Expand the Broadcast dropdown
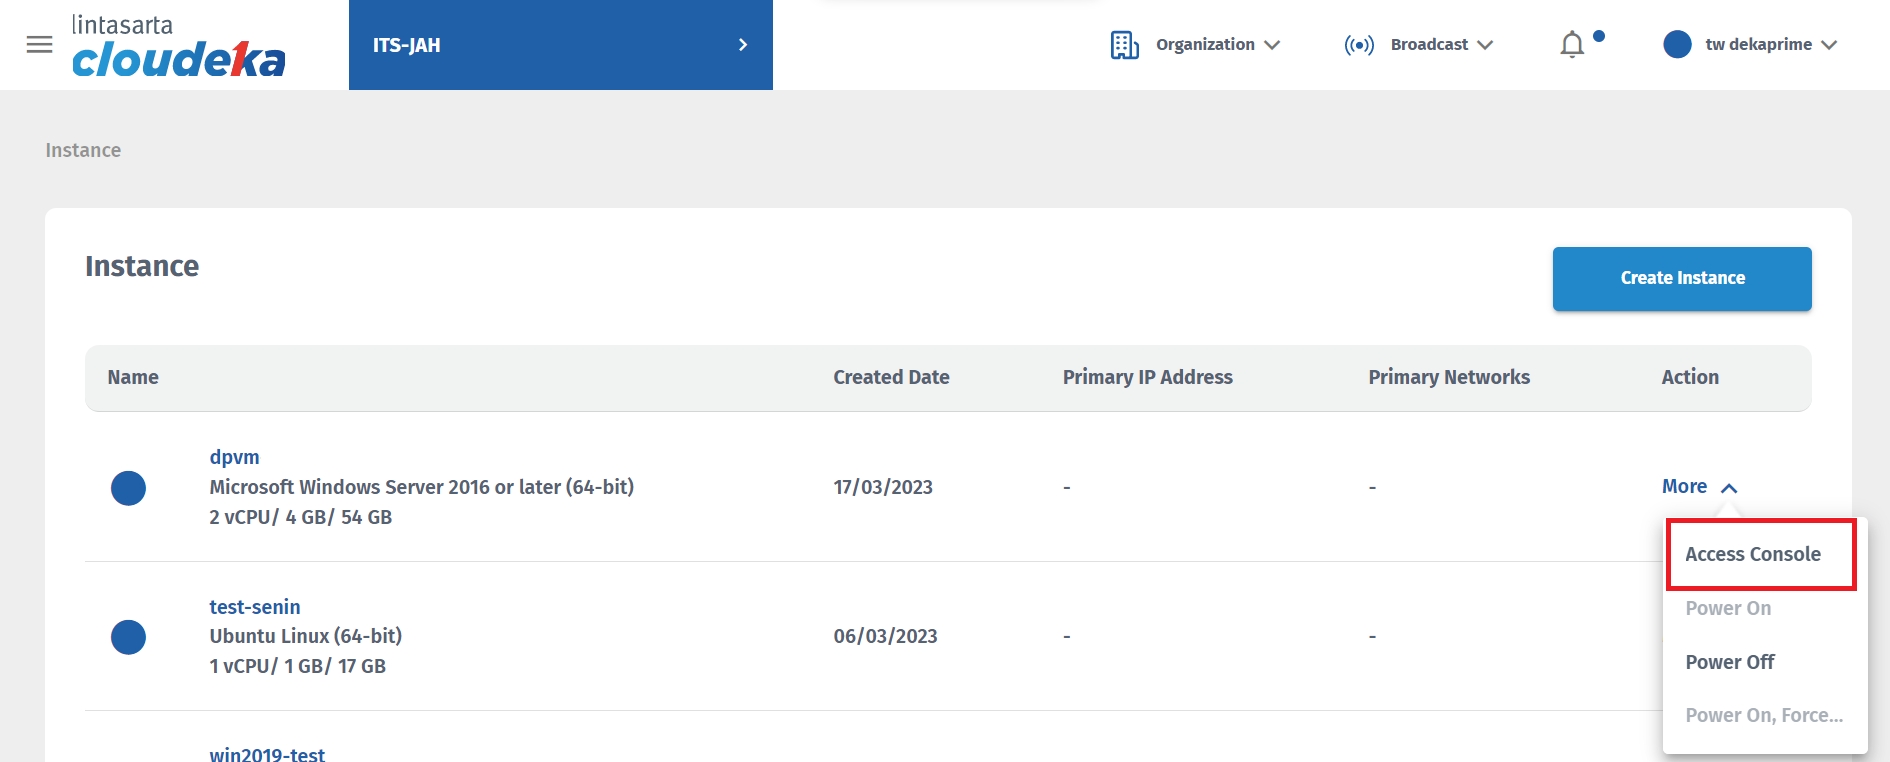Viewport: 1890px width, 762px height. 1441,45
